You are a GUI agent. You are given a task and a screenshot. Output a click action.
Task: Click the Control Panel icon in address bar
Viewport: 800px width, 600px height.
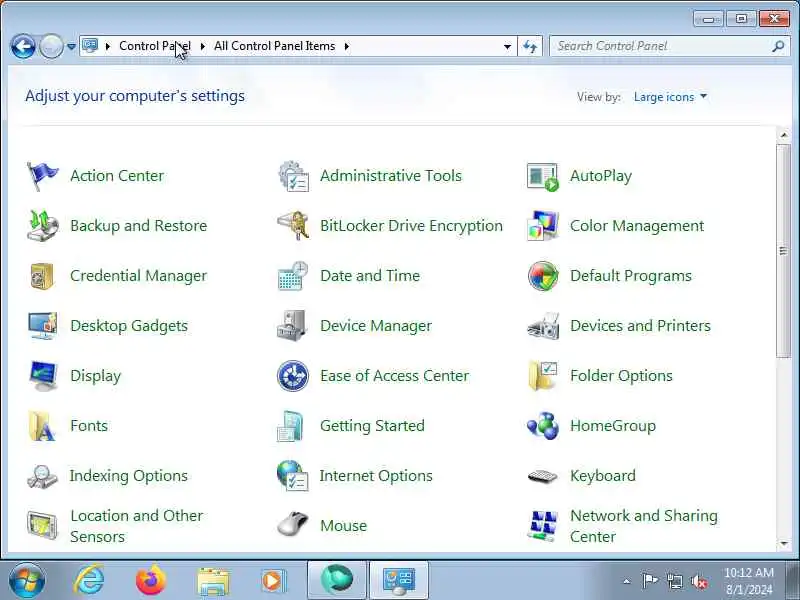(90, 46)
